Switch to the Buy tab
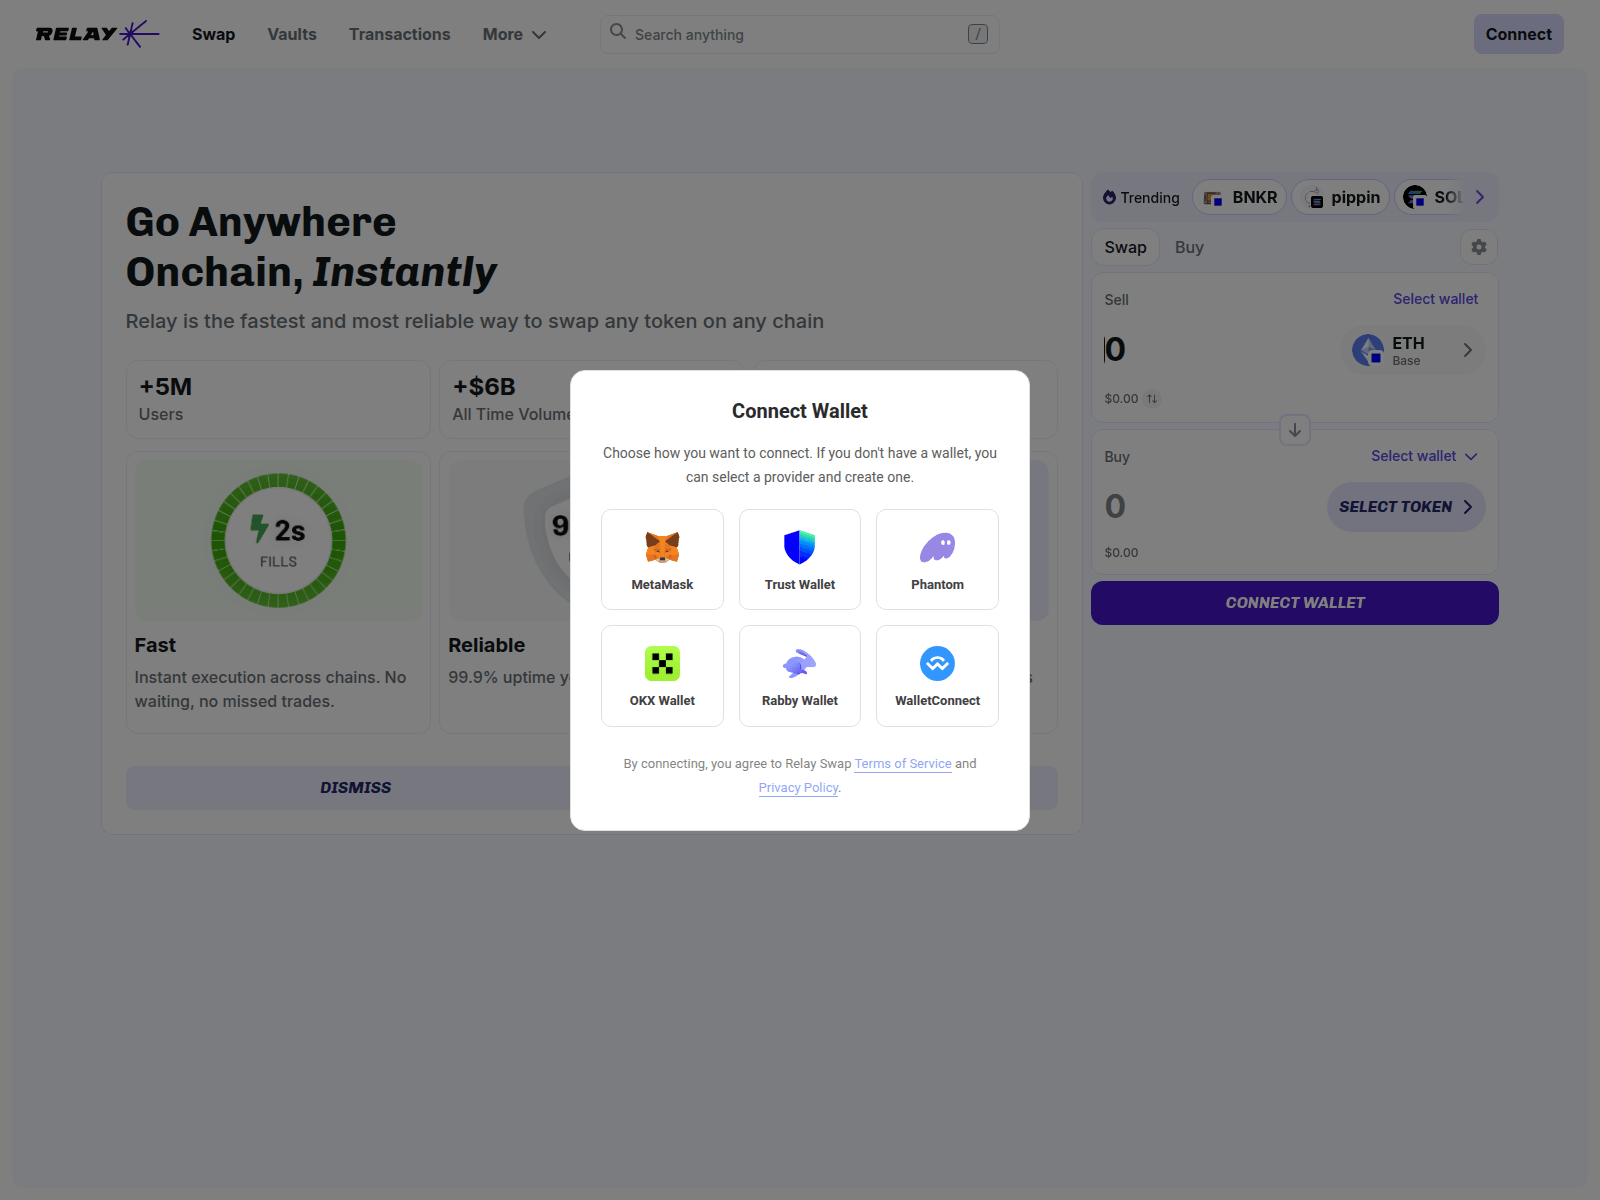1600x1200 pixels. 1188,247
